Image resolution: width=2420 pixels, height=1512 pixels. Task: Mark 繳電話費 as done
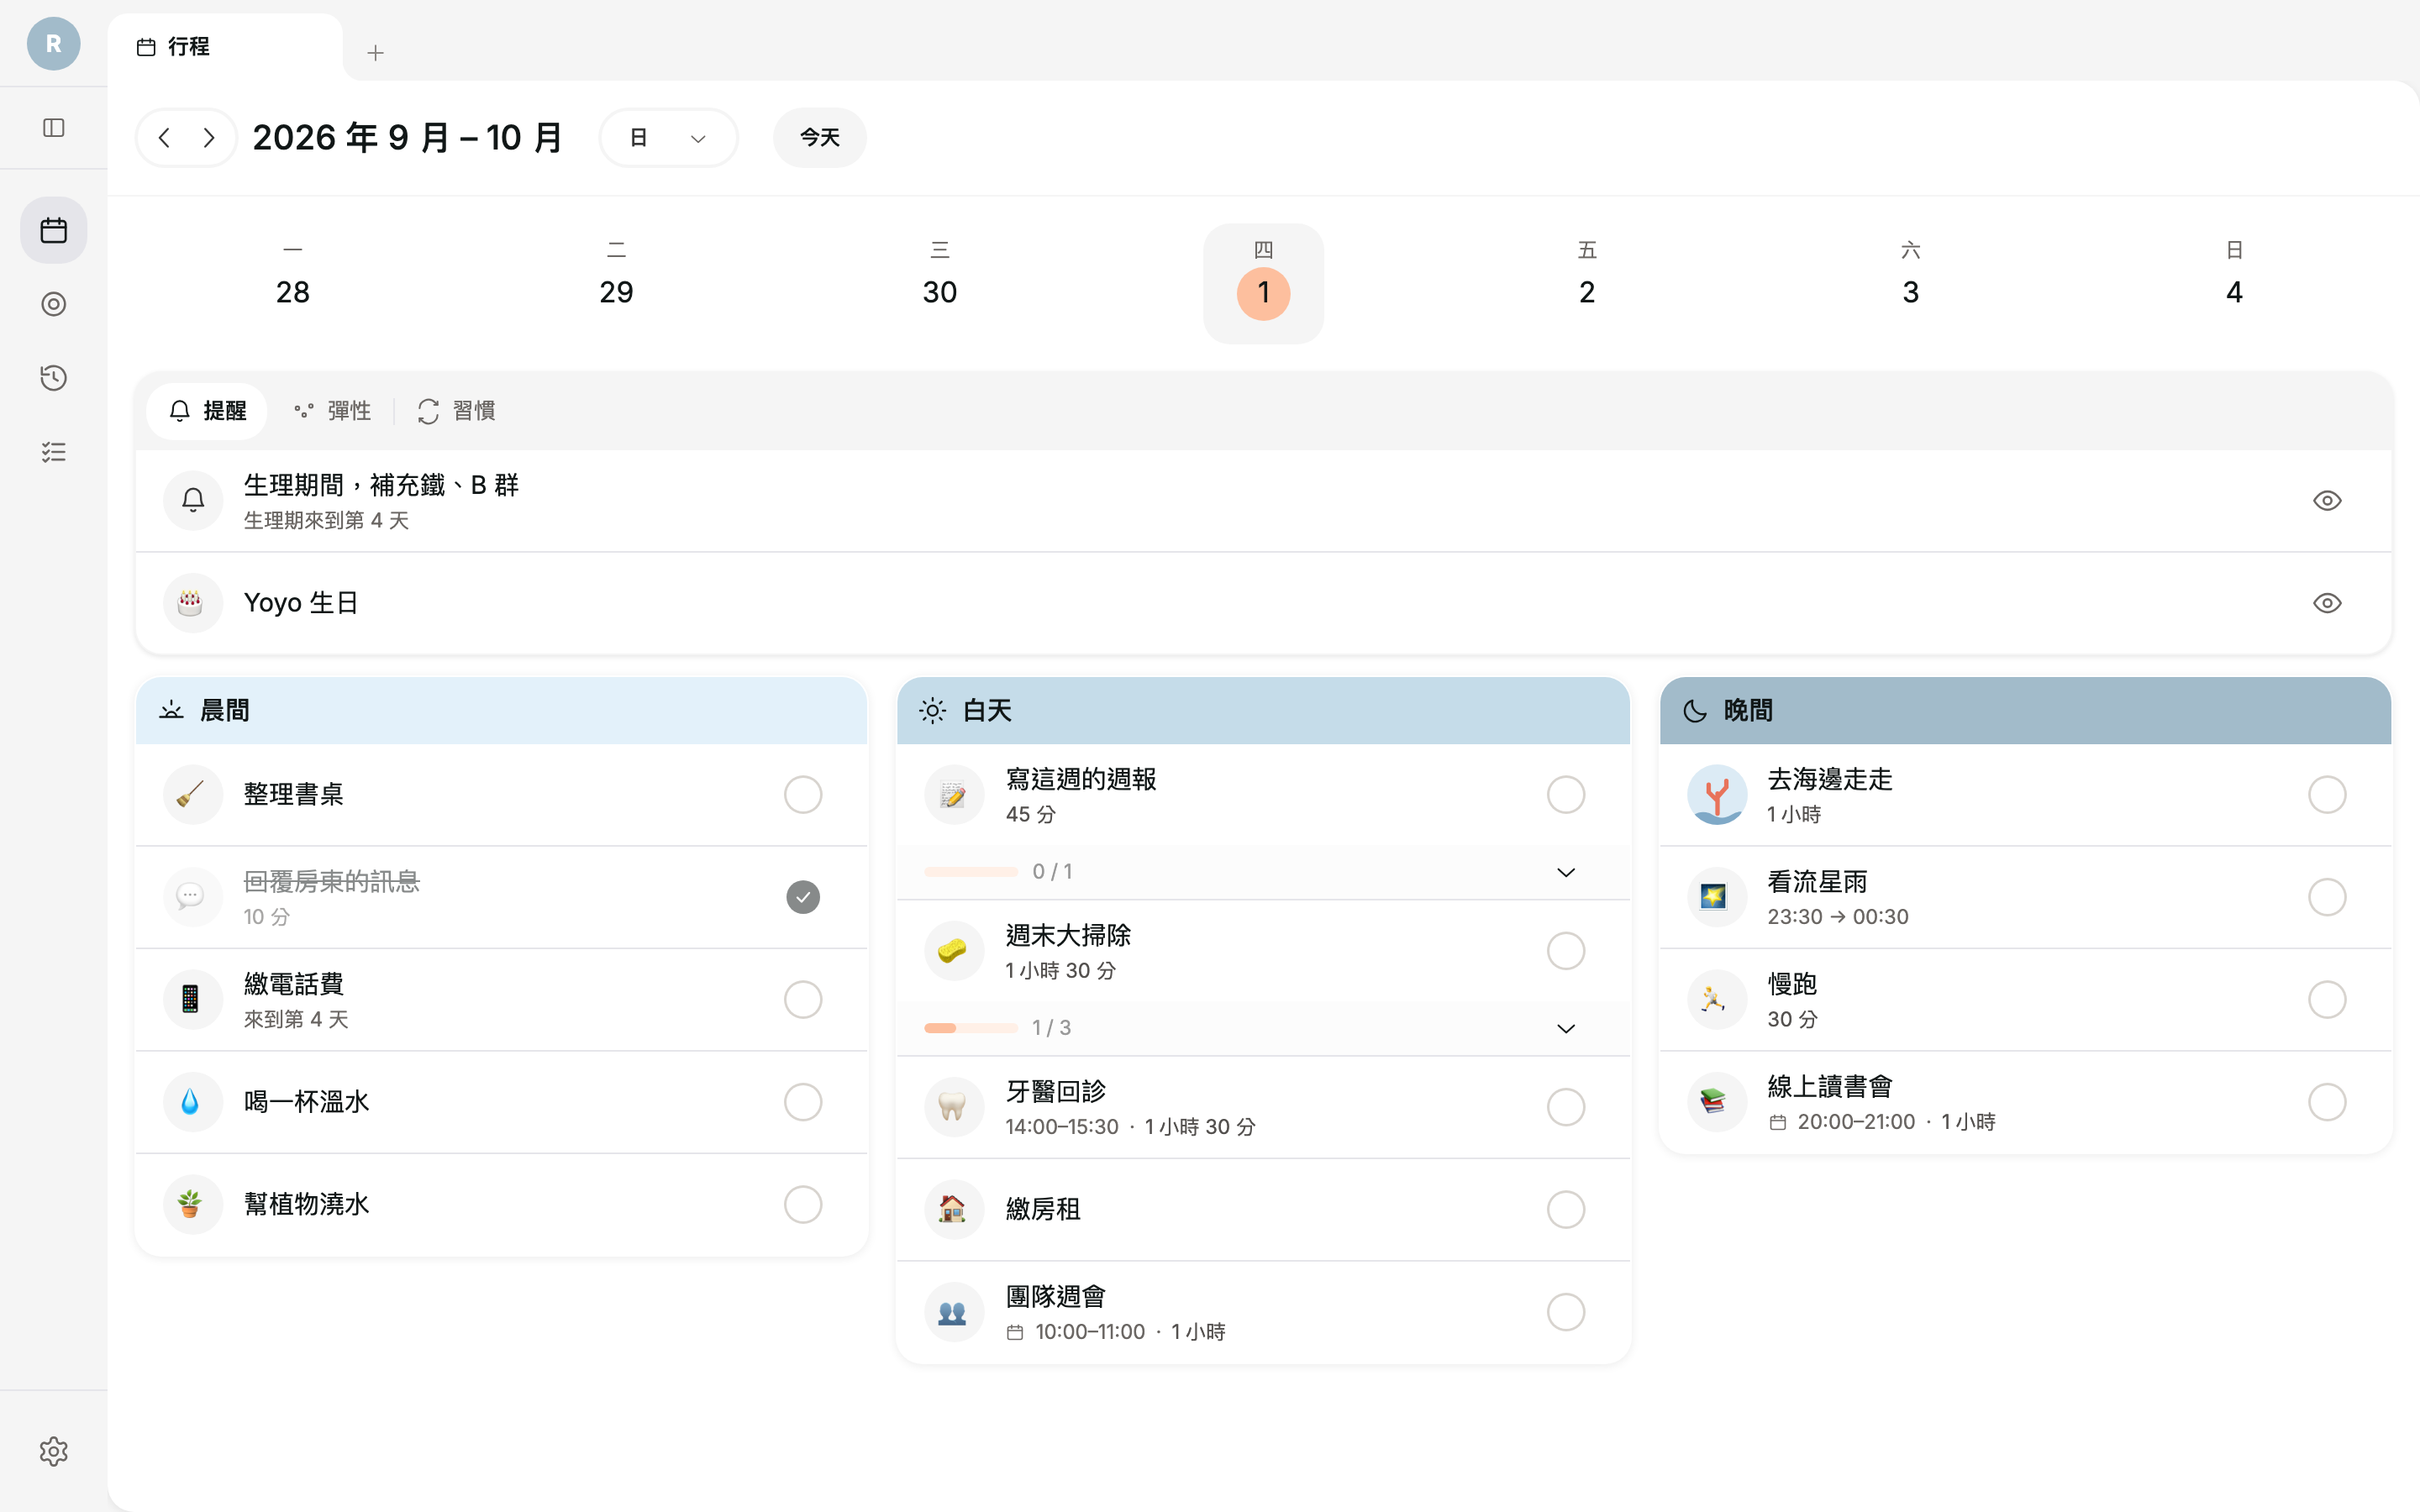803,1000
